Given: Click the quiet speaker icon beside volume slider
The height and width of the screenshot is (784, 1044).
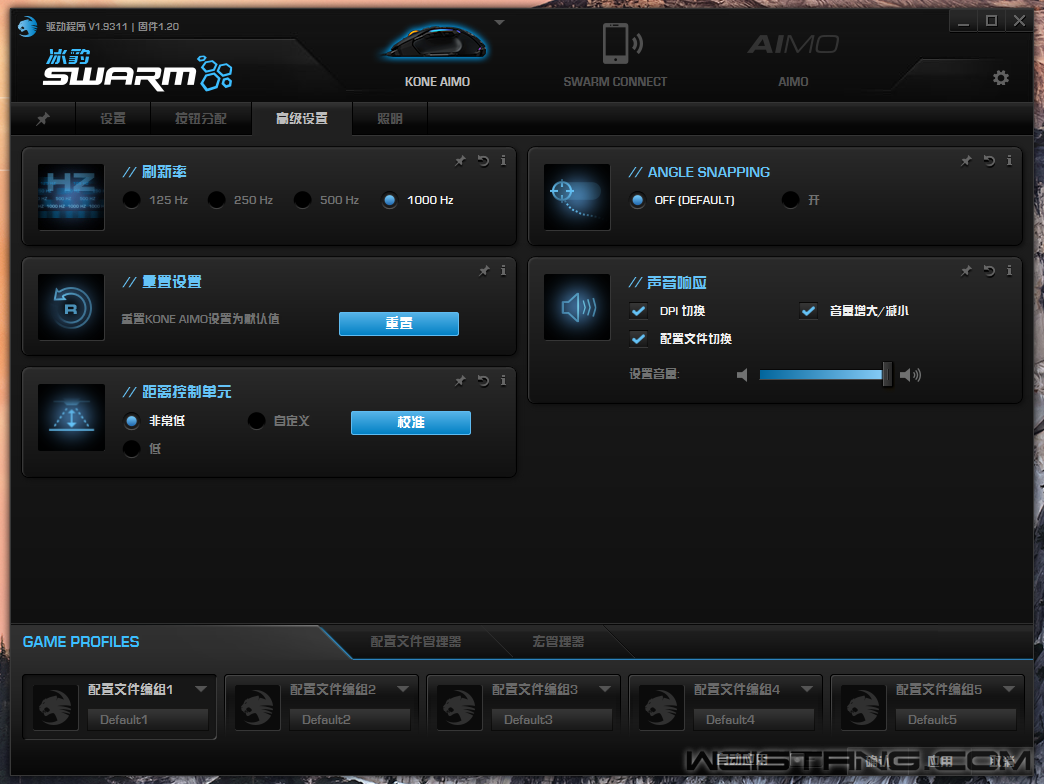Looking at the screenshot, I should (742, 375).
